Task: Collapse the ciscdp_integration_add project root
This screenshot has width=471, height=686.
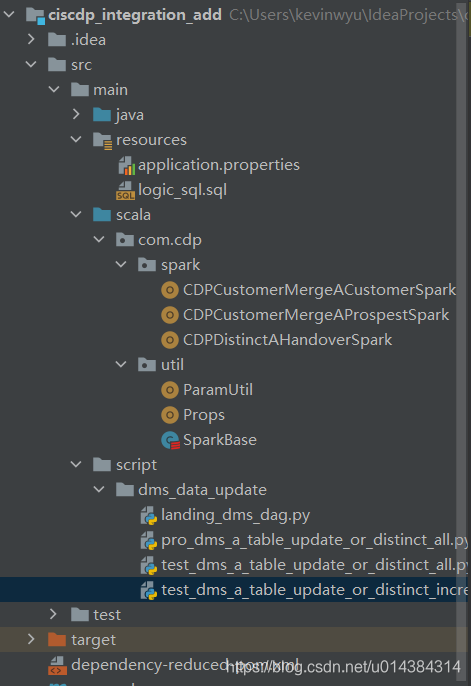Action: (x=9, y=15)
